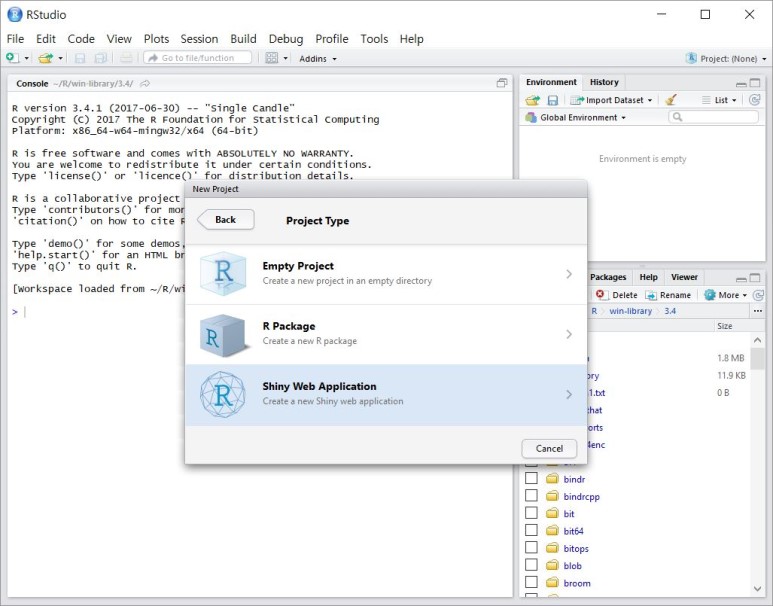Click the Go to file/function field
The image size is (773, 606).
point(198,58)
